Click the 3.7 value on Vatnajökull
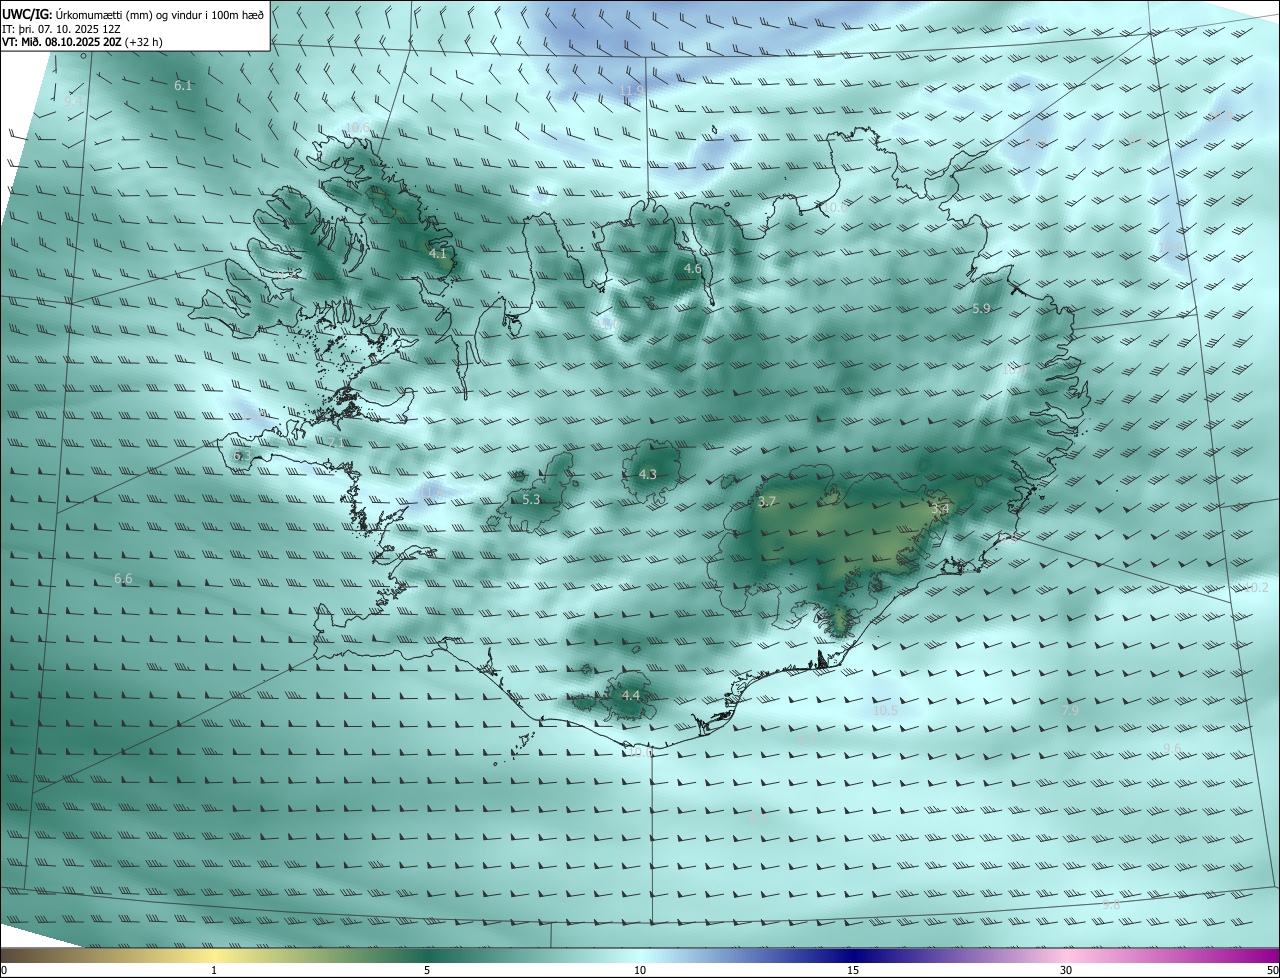Image resolution: width=1280 pixels, height=978 pixels. coord(768,501)
